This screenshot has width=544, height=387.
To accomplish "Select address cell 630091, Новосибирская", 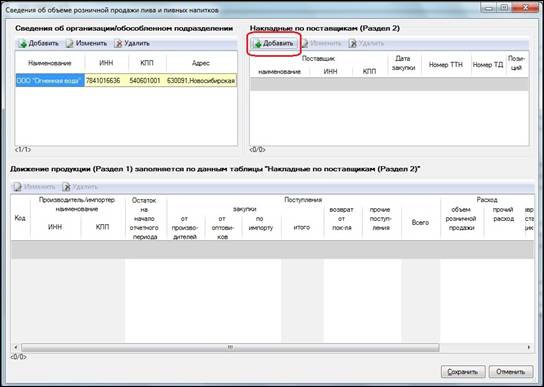I will [x=202, y=81].
